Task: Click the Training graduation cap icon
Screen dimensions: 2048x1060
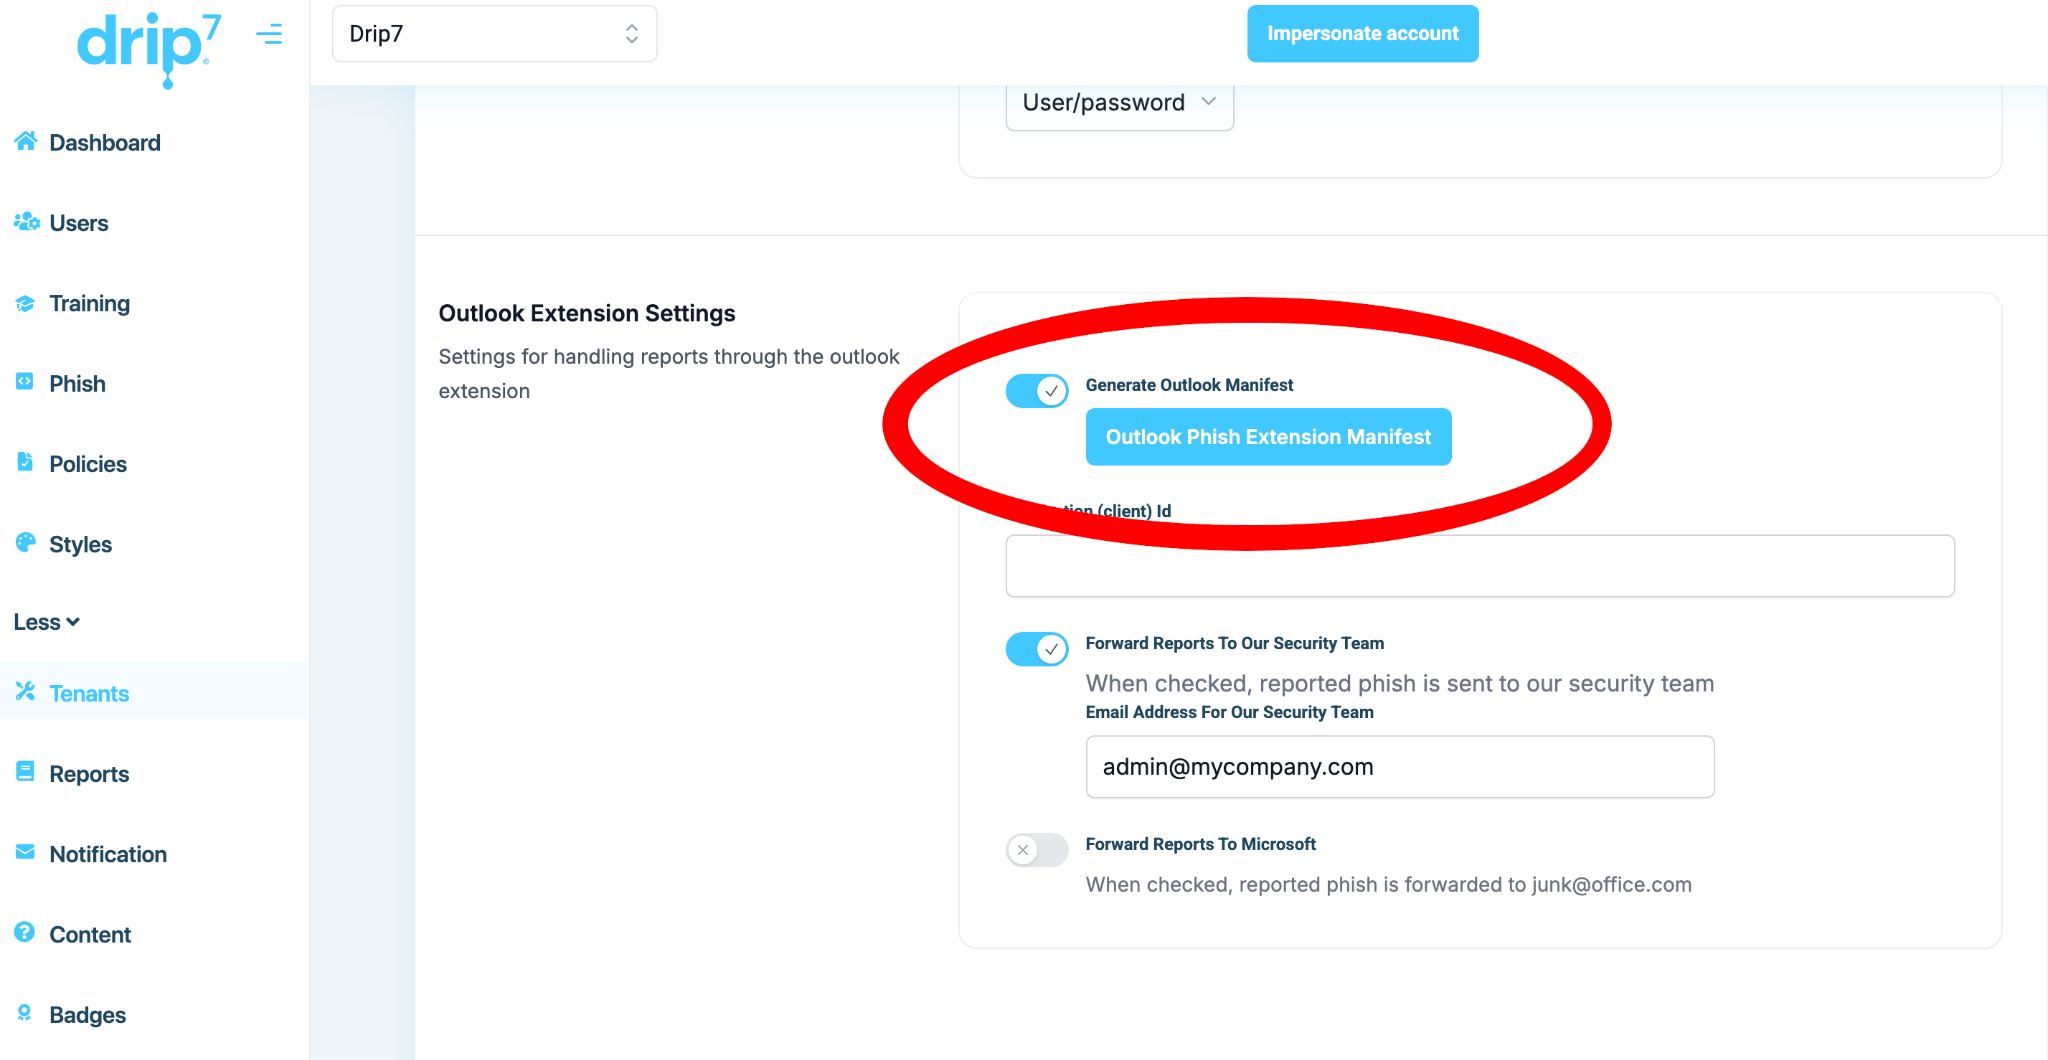Action: tap(26, 303)
